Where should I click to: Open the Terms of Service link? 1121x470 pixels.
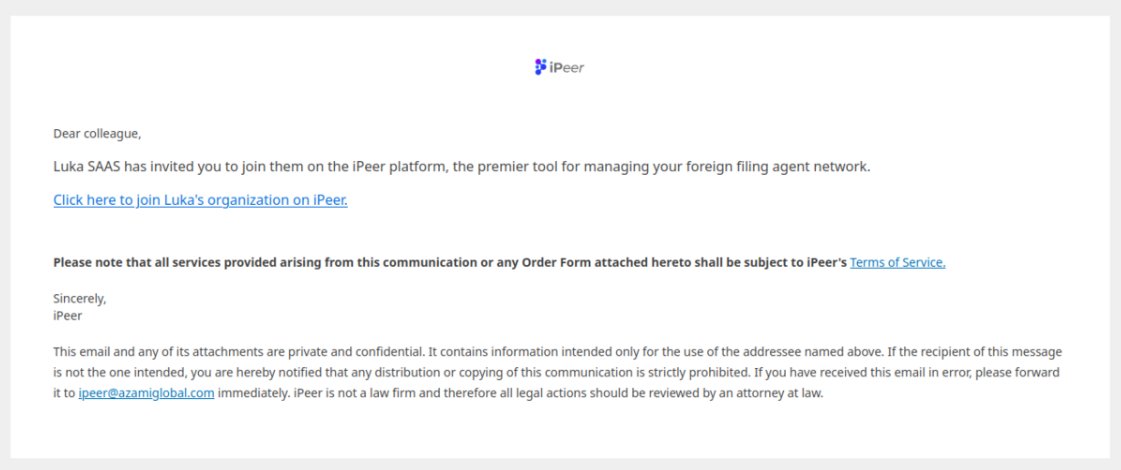[x=897, y=262]
